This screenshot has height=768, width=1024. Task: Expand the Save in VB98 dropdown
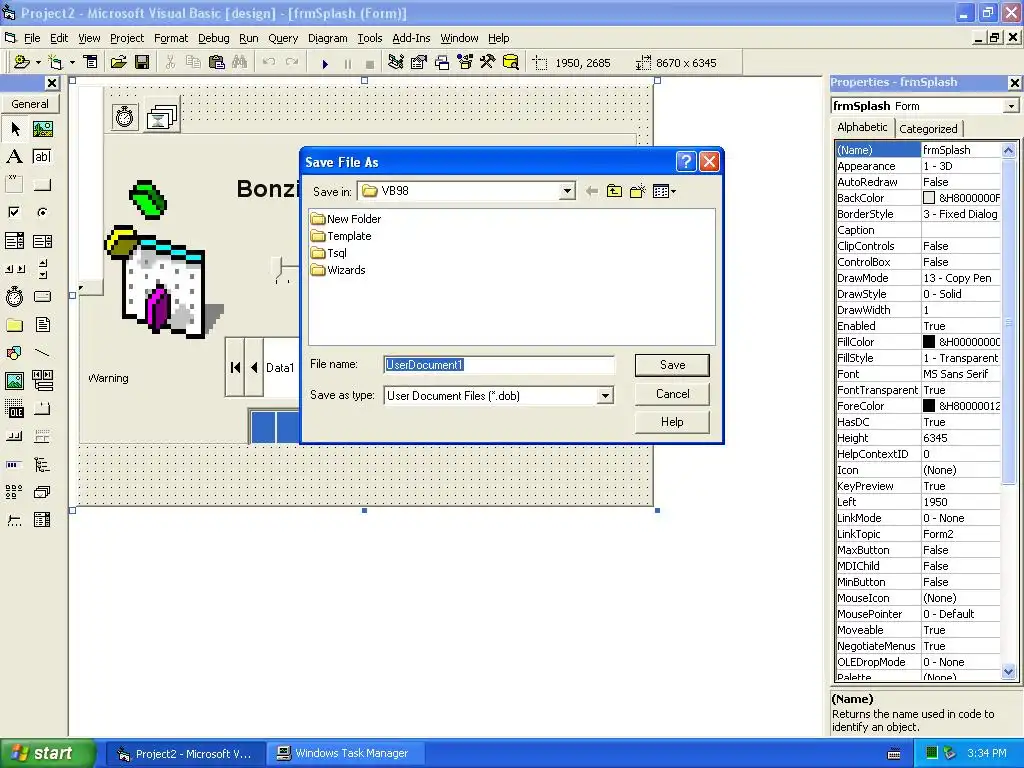[x=567, y=191]
